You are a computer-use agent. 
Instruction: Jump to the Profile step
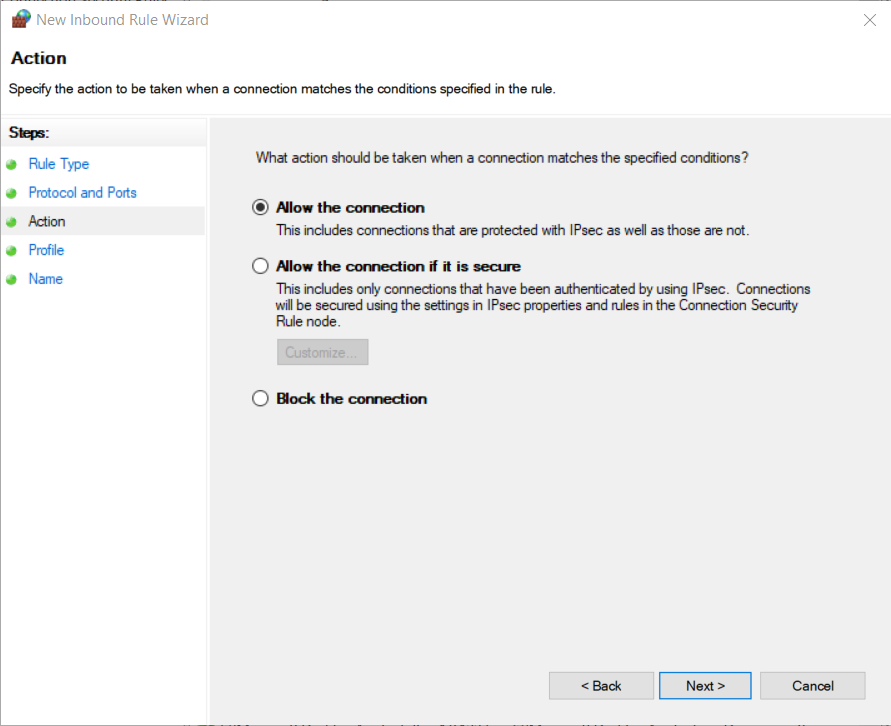46,250
